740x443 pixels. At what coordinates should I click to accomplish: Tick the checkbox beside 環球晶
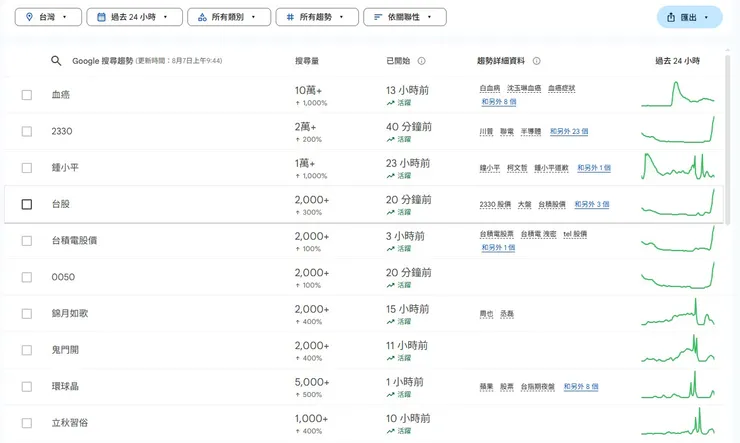pyautogui.click(x=27, y=386)
